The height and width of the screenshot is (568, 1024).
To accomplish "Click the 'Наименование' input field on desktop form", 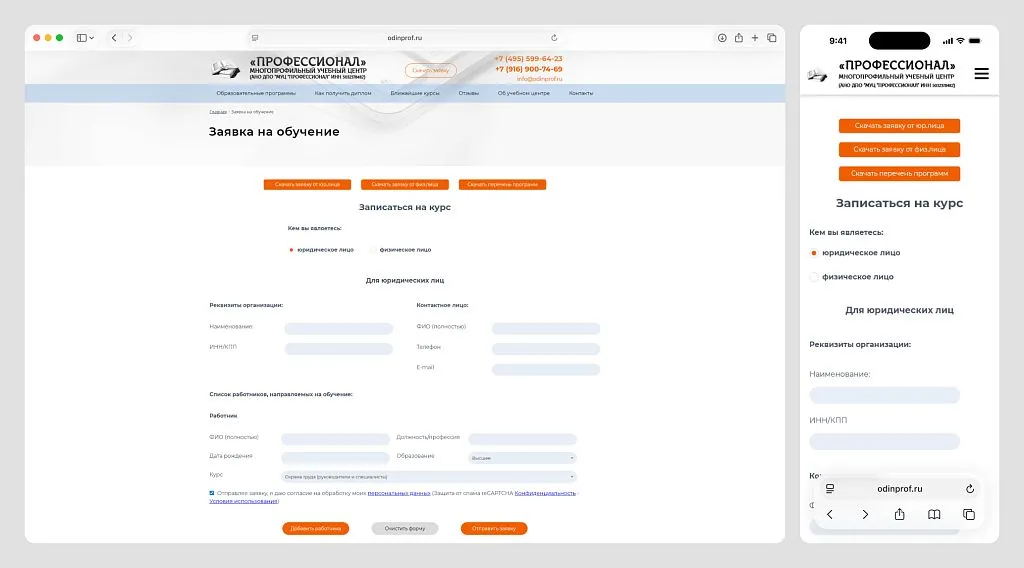I will click(338, 328).
